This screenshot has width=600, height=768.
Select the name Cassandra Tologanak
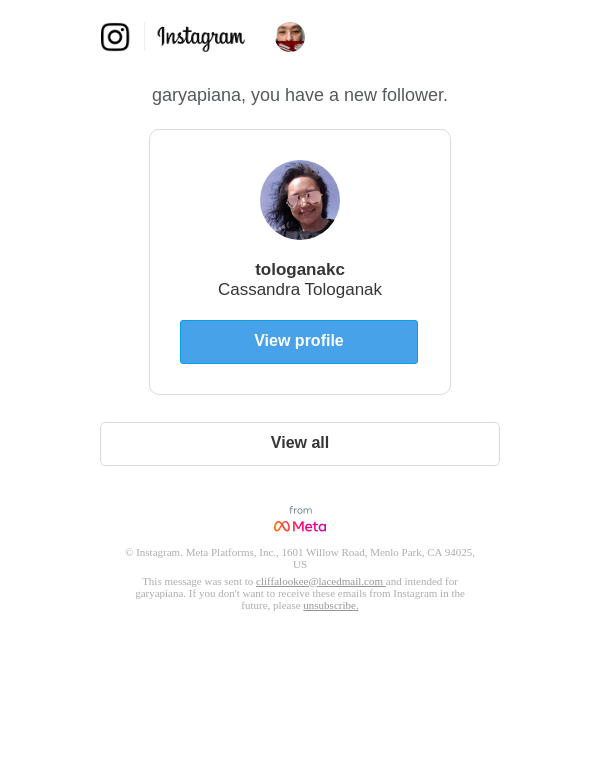[x=300, y=289]
